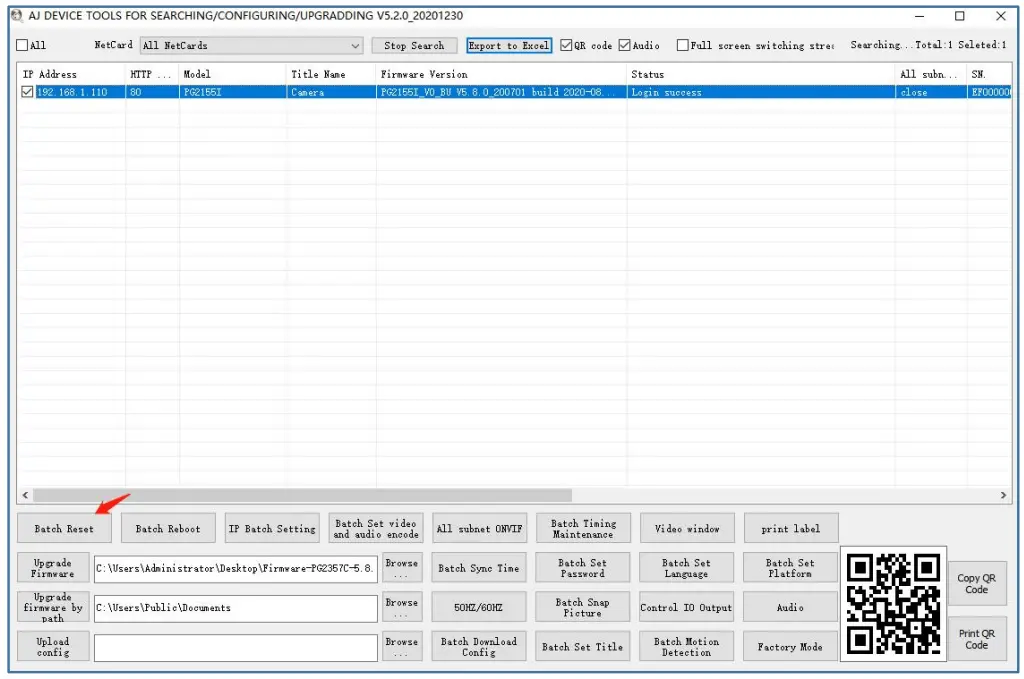
Task: Select the Login success status cell
Action: [x=761, y=92]
